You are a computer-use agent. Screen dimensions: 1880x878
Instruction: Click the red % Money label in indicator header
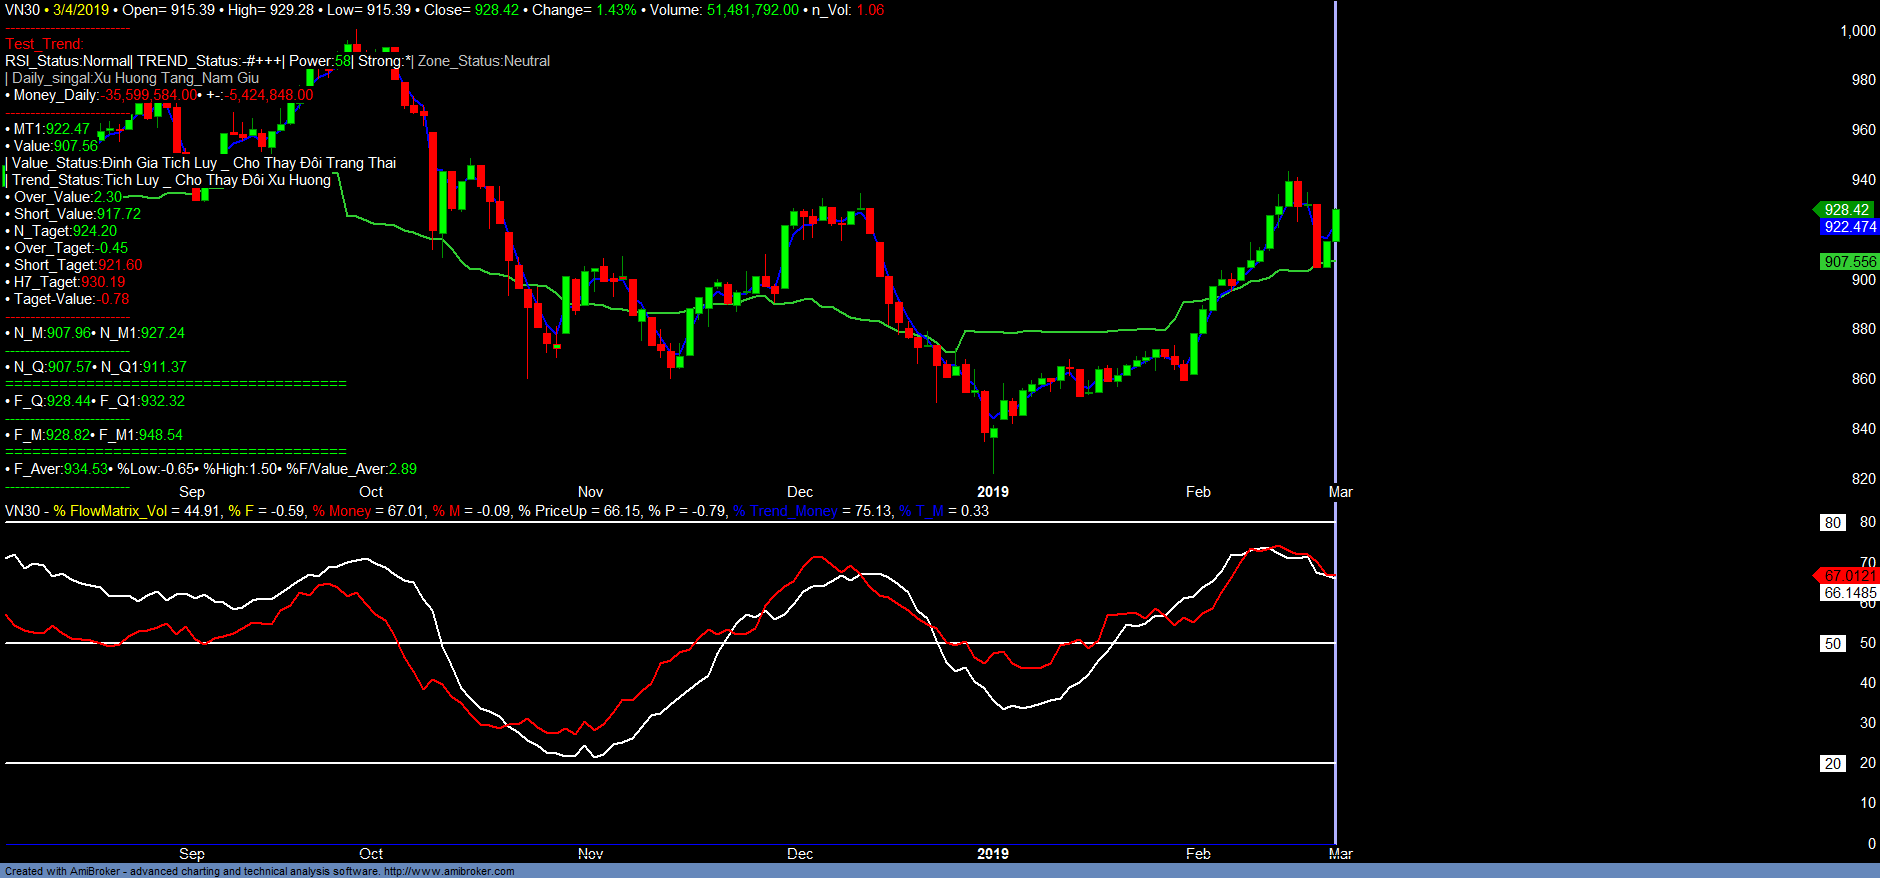click(341, 511)
